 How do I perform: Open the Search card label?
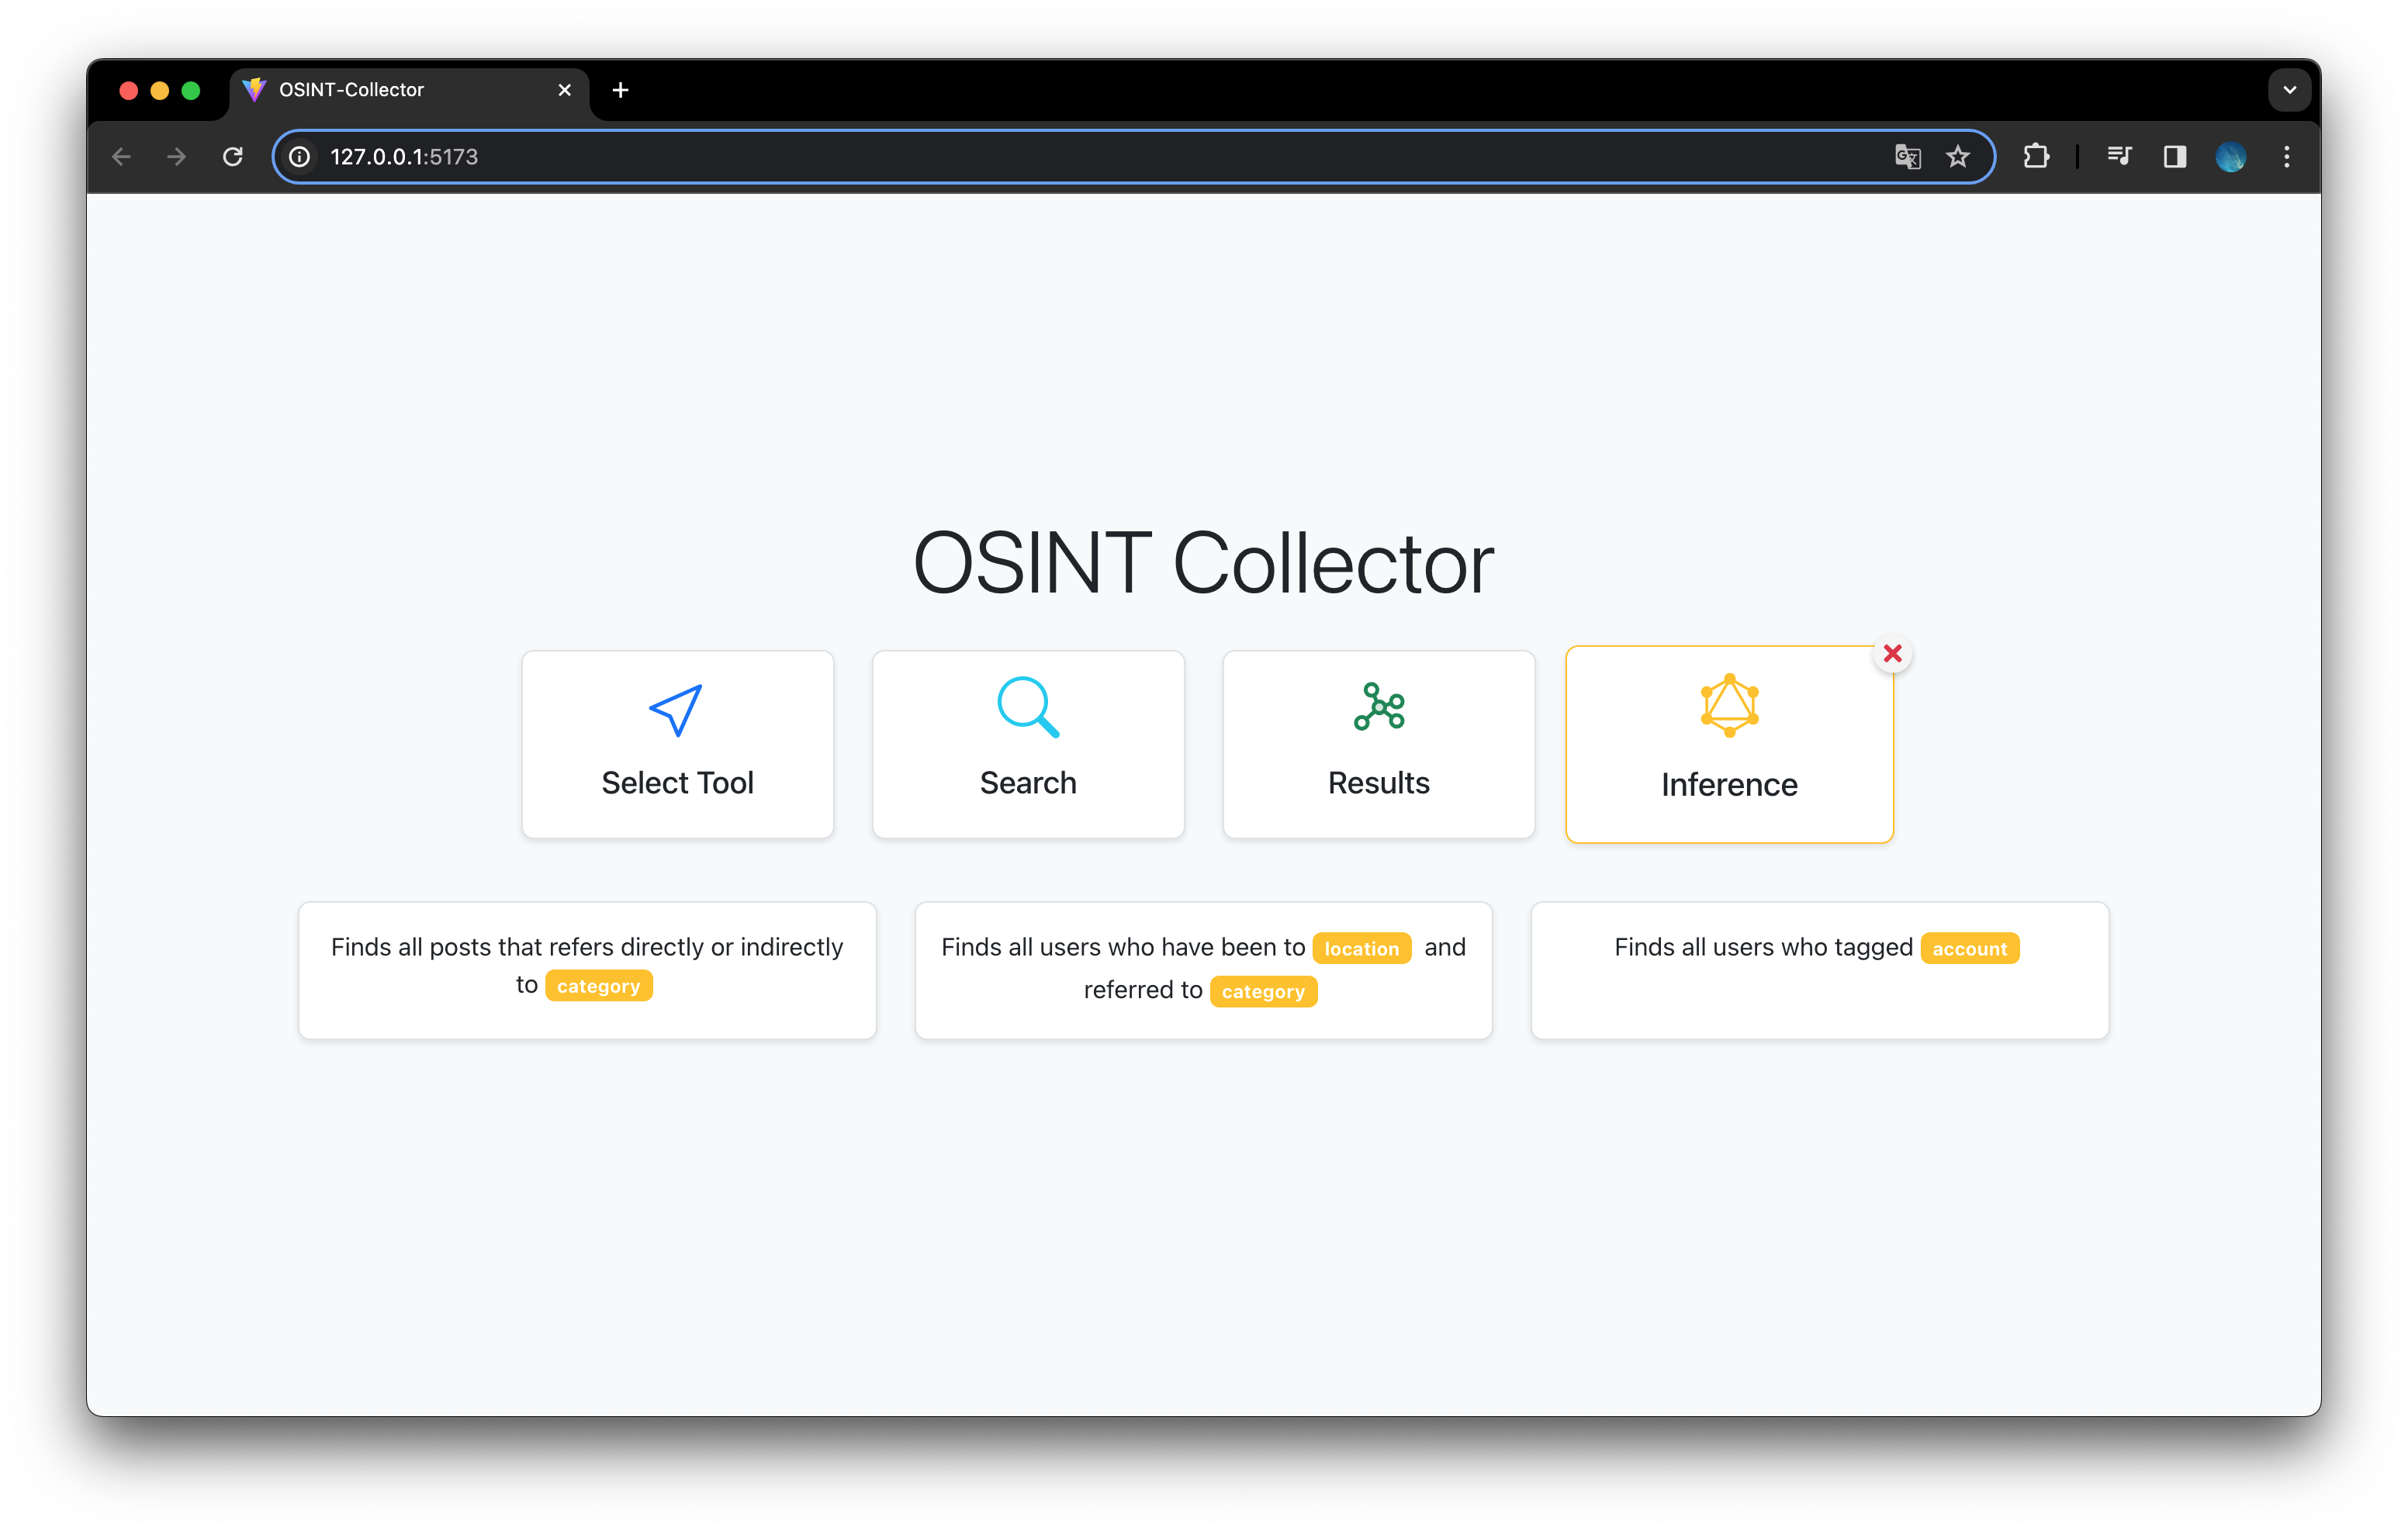[x=1028, y=783]
